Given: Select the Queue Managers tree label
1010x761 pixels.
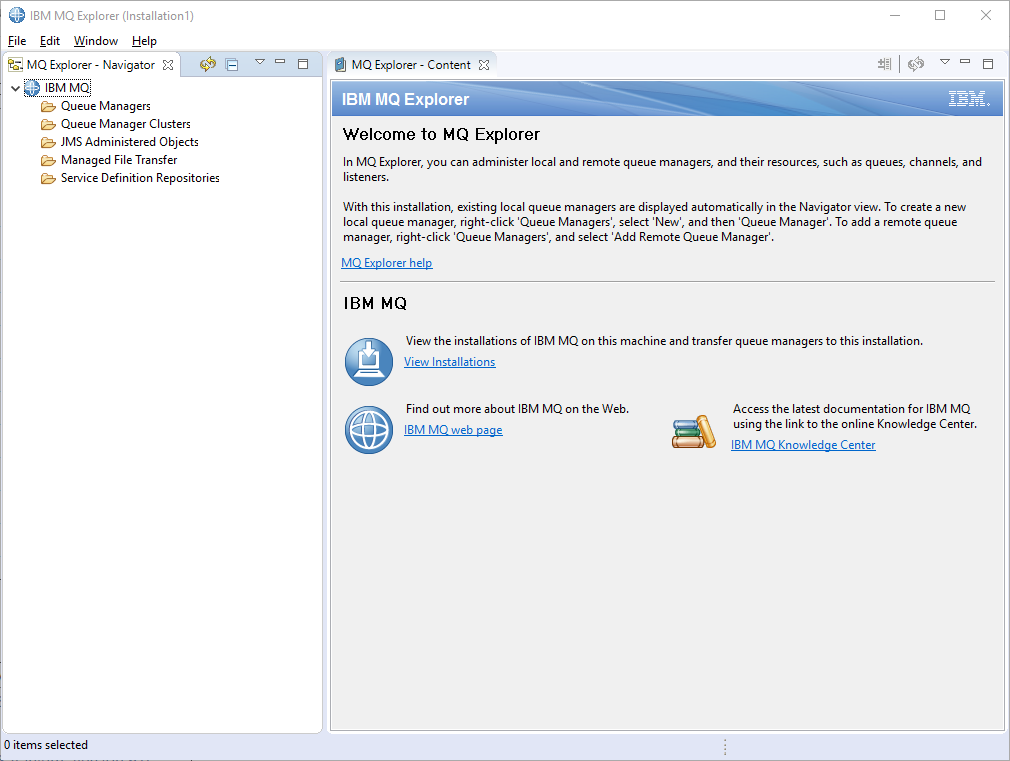Looking at the screenshot, I should coord(106,106).
